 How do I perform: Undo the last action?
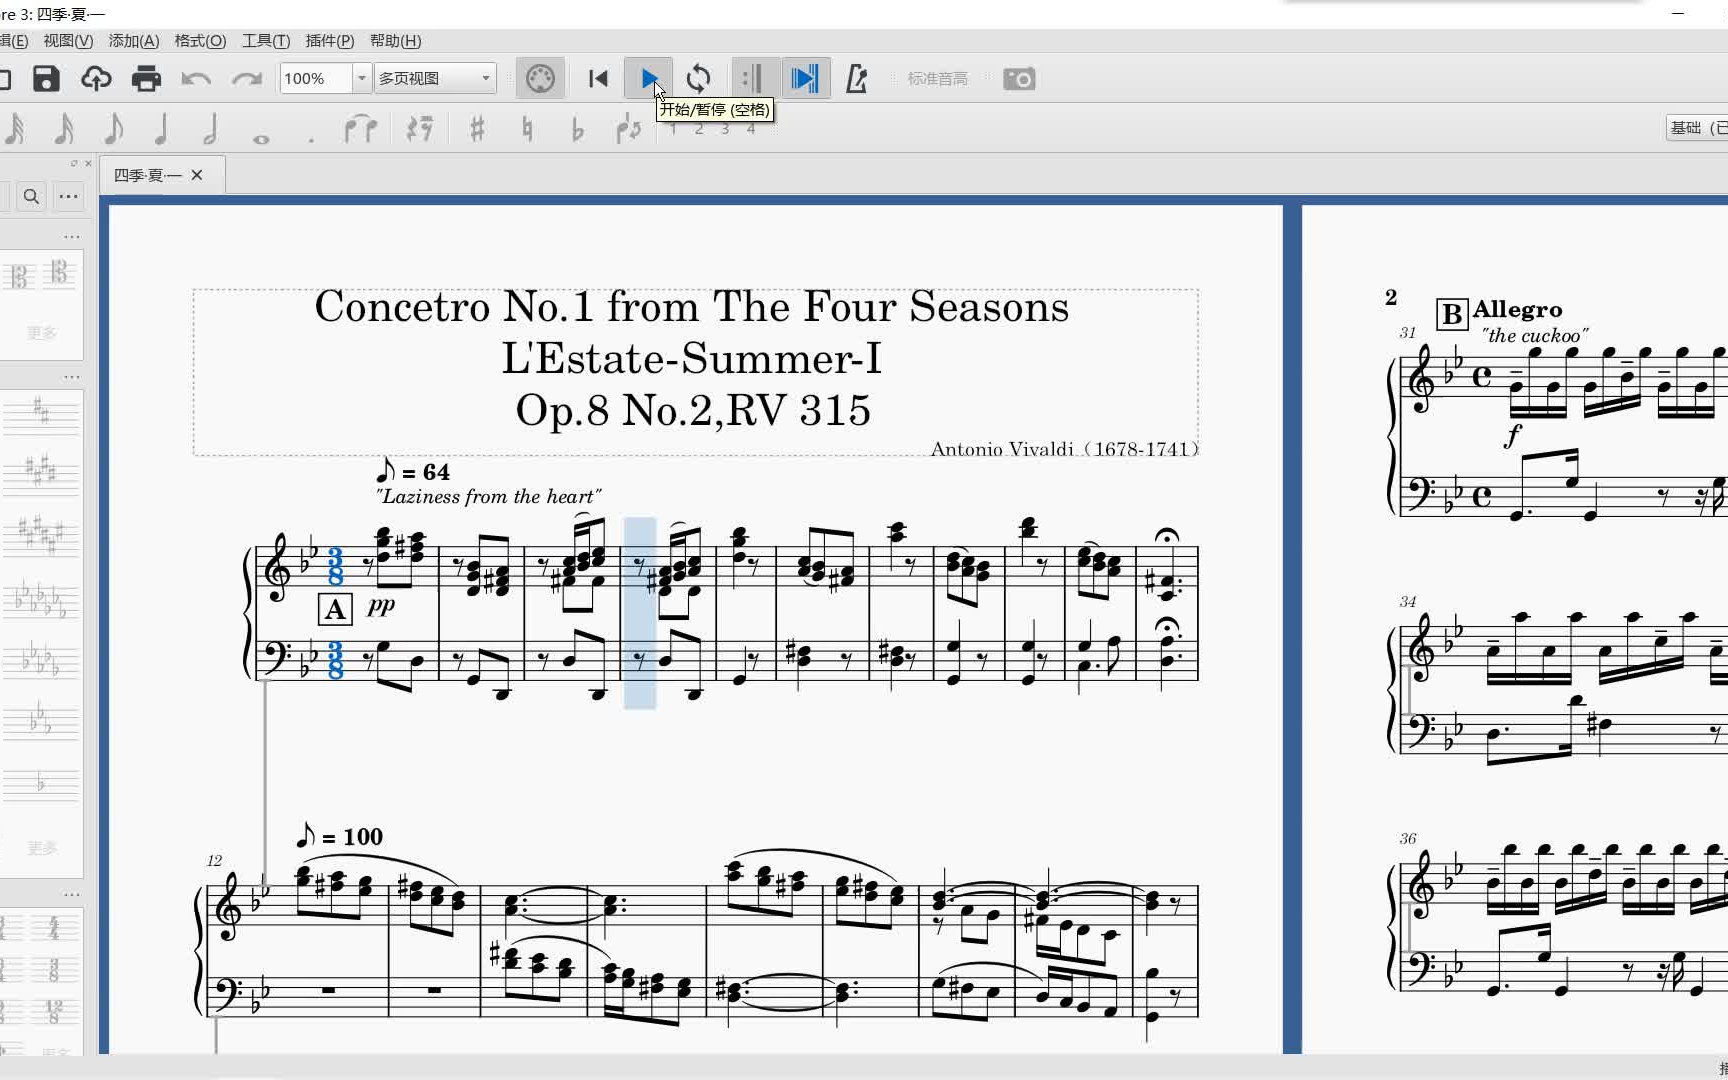pyautogui.click(x=196, y=79)
